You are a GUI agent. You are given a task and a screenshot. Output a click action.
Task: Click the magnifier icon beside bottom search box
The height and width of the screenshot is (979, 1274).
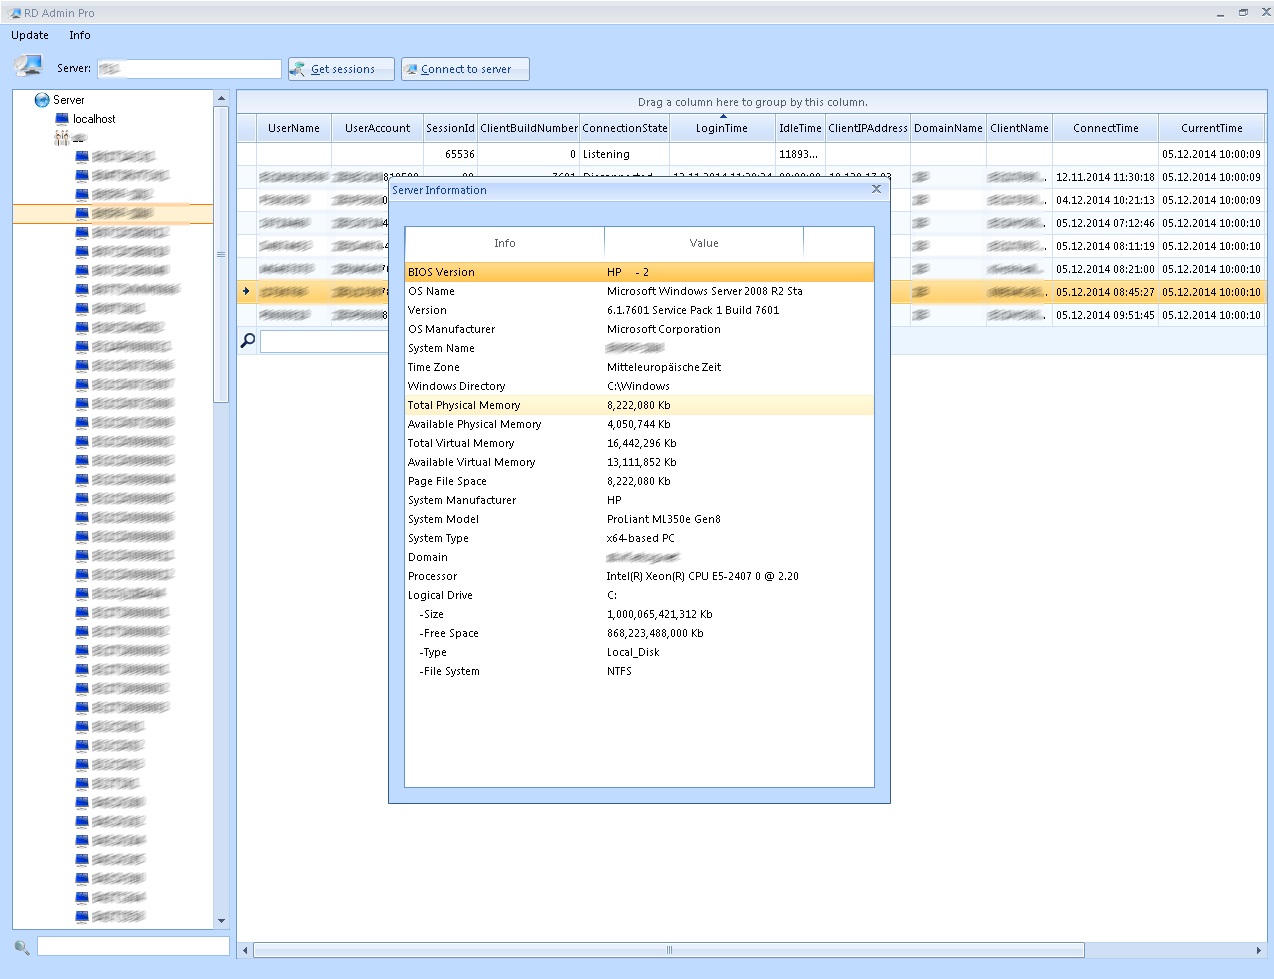[22, 947]
